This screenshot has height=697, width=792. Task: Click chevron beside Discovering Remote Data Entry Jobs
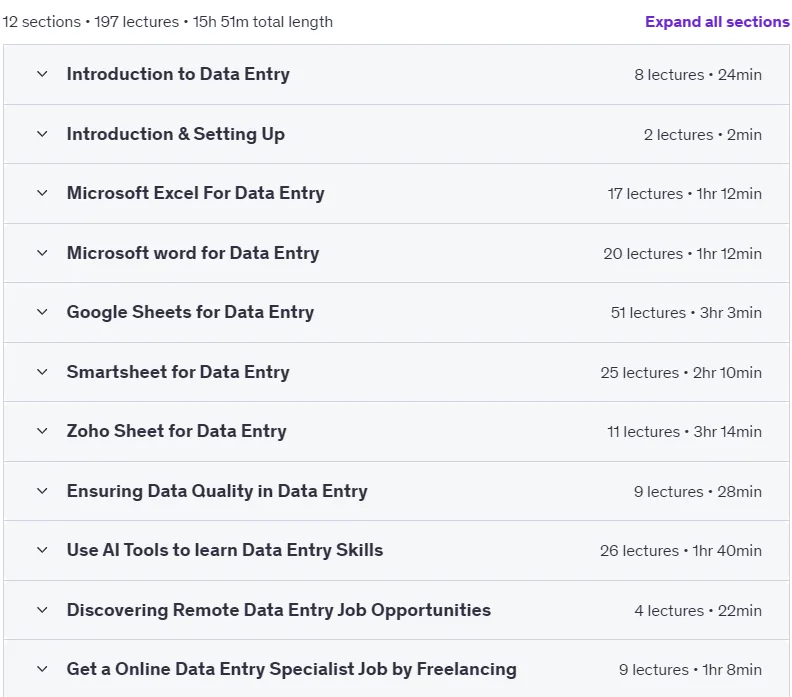point(42,610)
